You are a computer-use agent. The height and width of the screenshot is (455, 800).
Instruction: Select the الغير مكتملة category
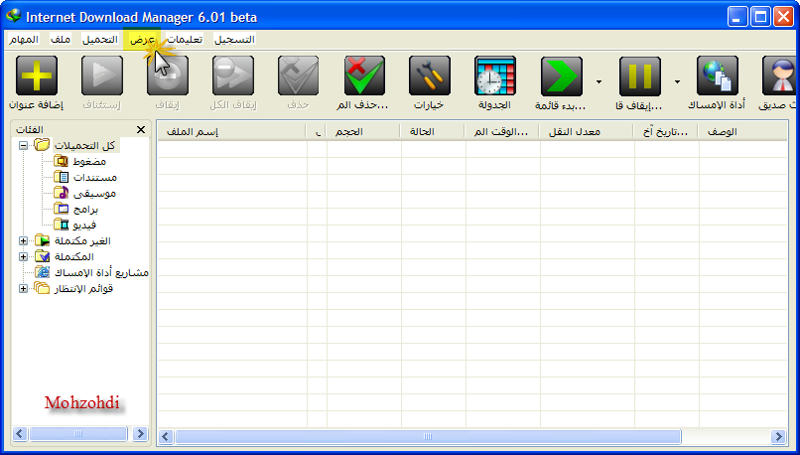(82, 240)
